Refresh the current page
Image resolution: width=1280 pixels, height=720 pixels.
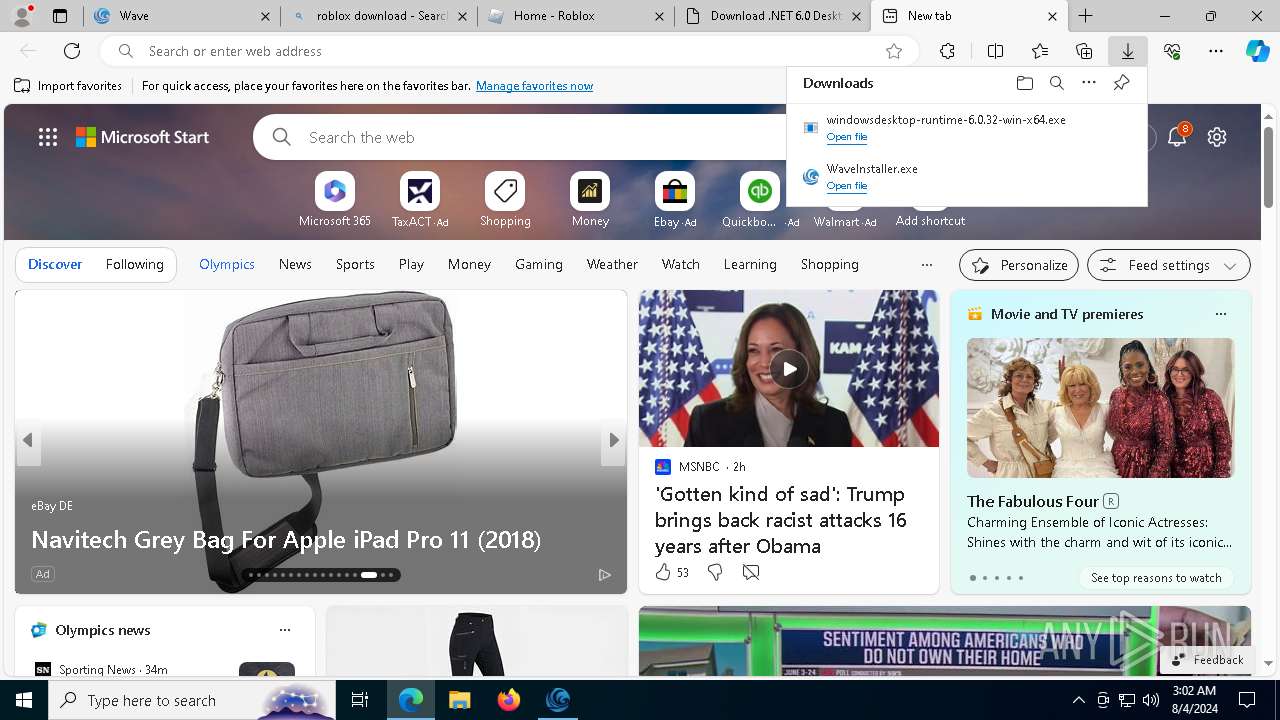(72, 51)
